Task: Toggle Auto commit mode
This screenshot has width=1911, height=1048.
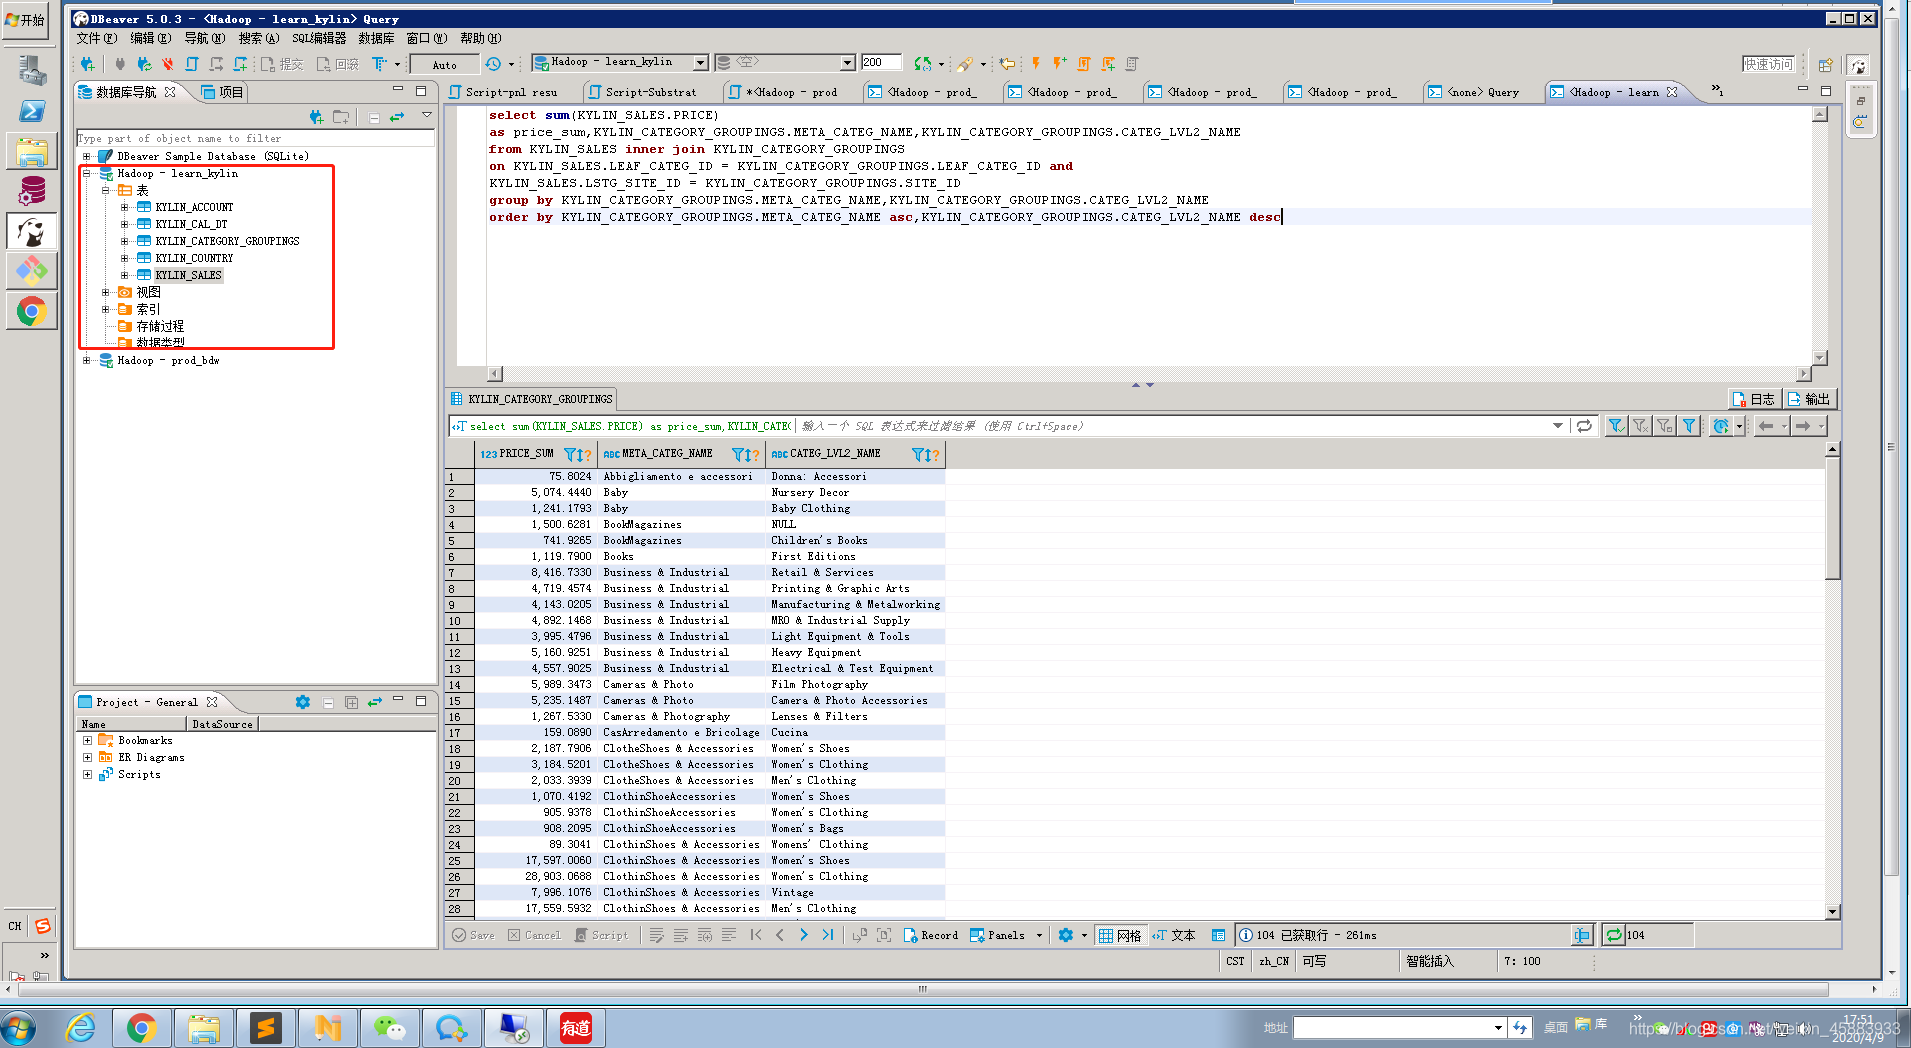Action: pos(445,64)
